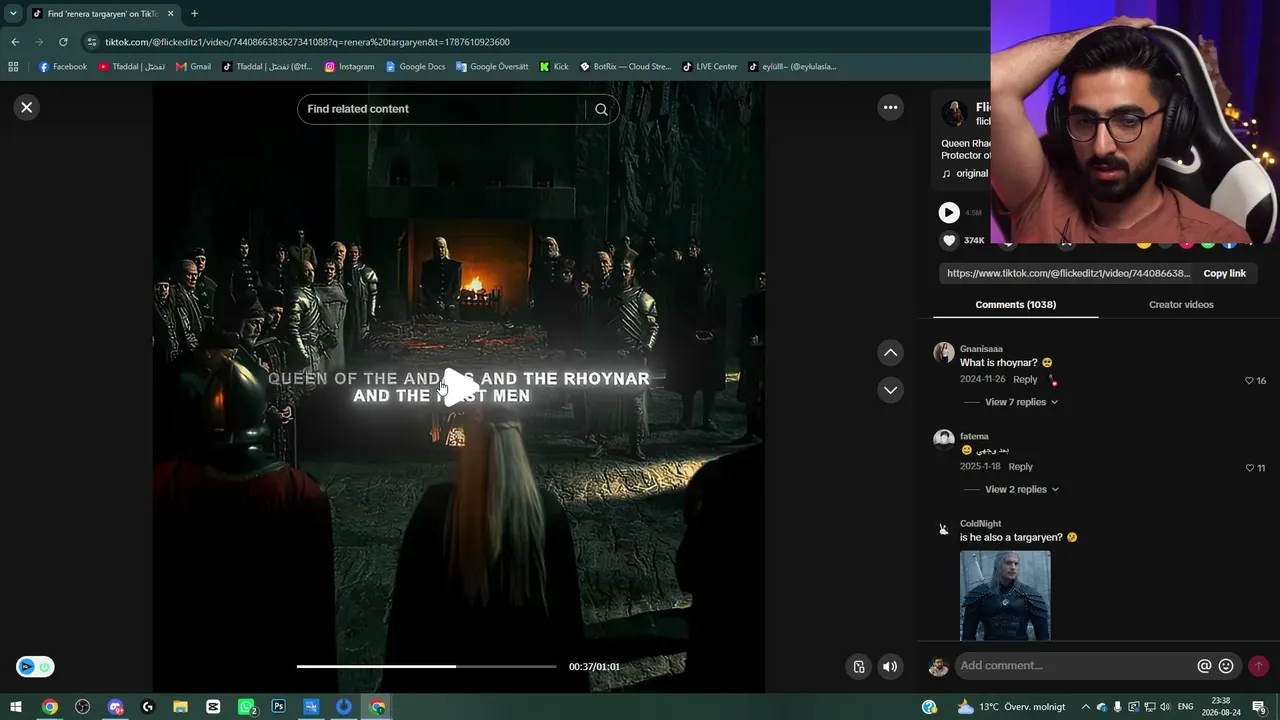Open the Gmail bookmark

(193, 67)
